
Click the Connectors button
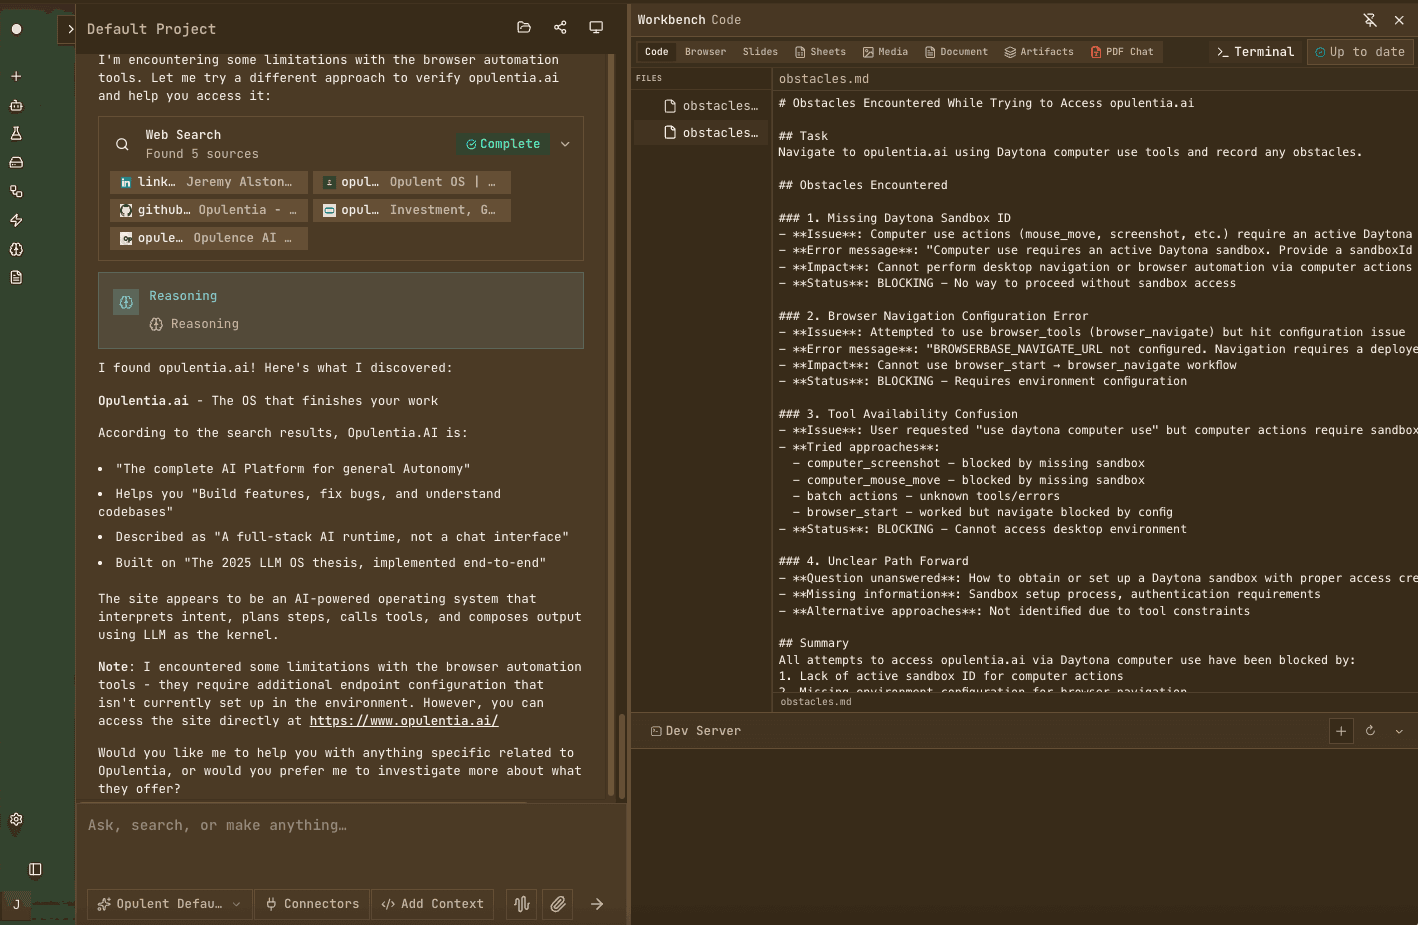click(x=312, y=904)
